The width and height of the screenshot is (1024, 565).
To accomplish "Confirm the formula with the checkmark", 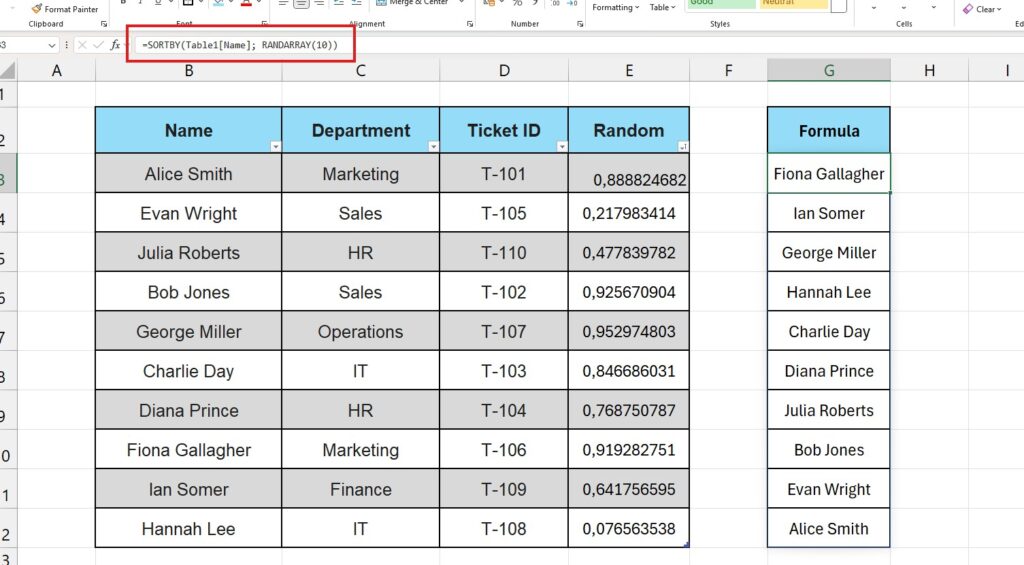I will click(98, 45).
